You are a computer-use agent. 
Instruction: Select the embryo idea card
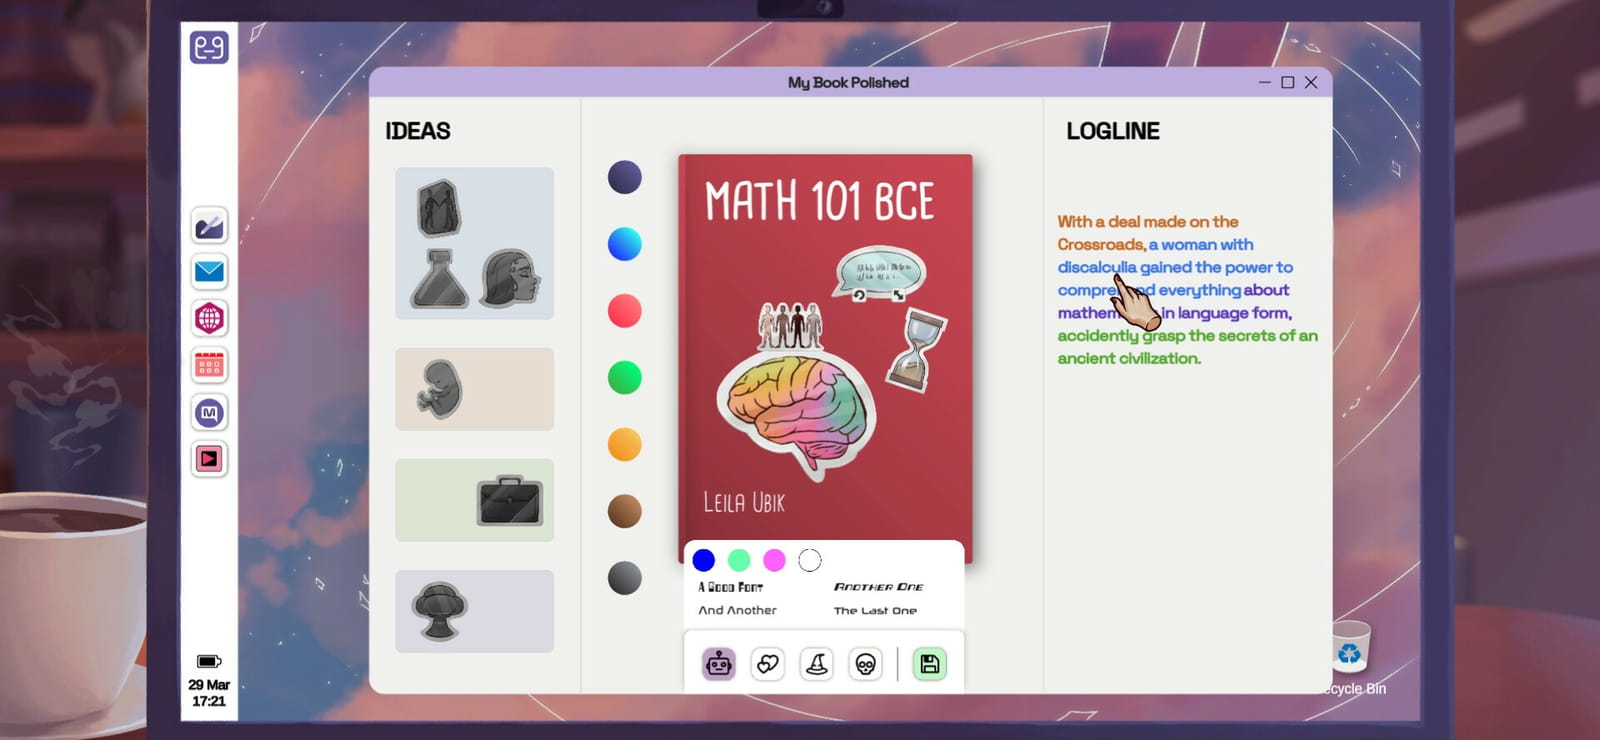point(474,389)
